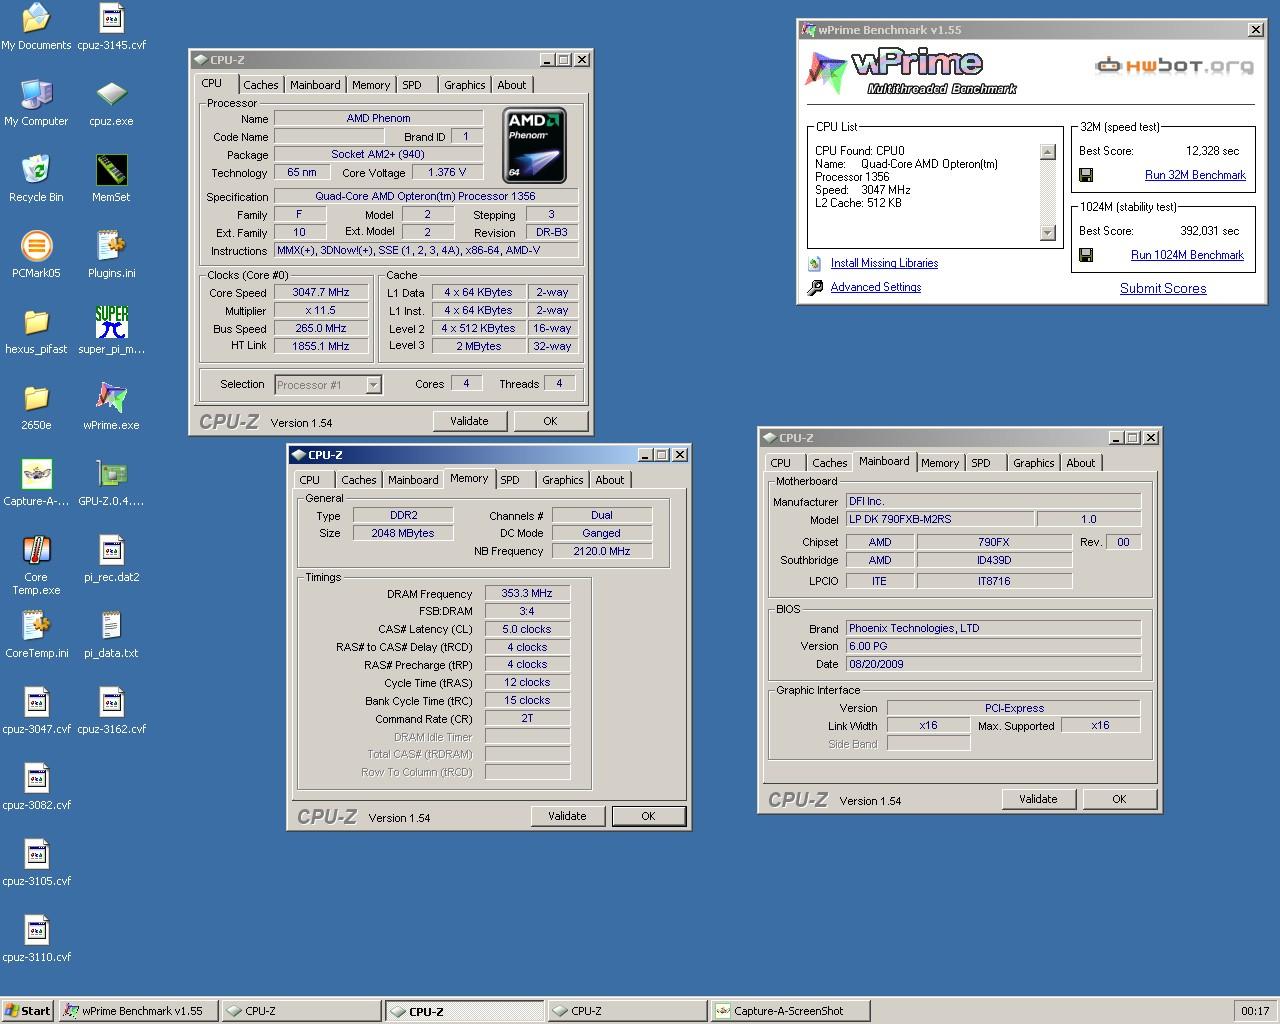This screenshot has width=1280, height=1024.
Task: Click save icon beside Run 32M Benchmark
Action: [x=1086, y=175]
